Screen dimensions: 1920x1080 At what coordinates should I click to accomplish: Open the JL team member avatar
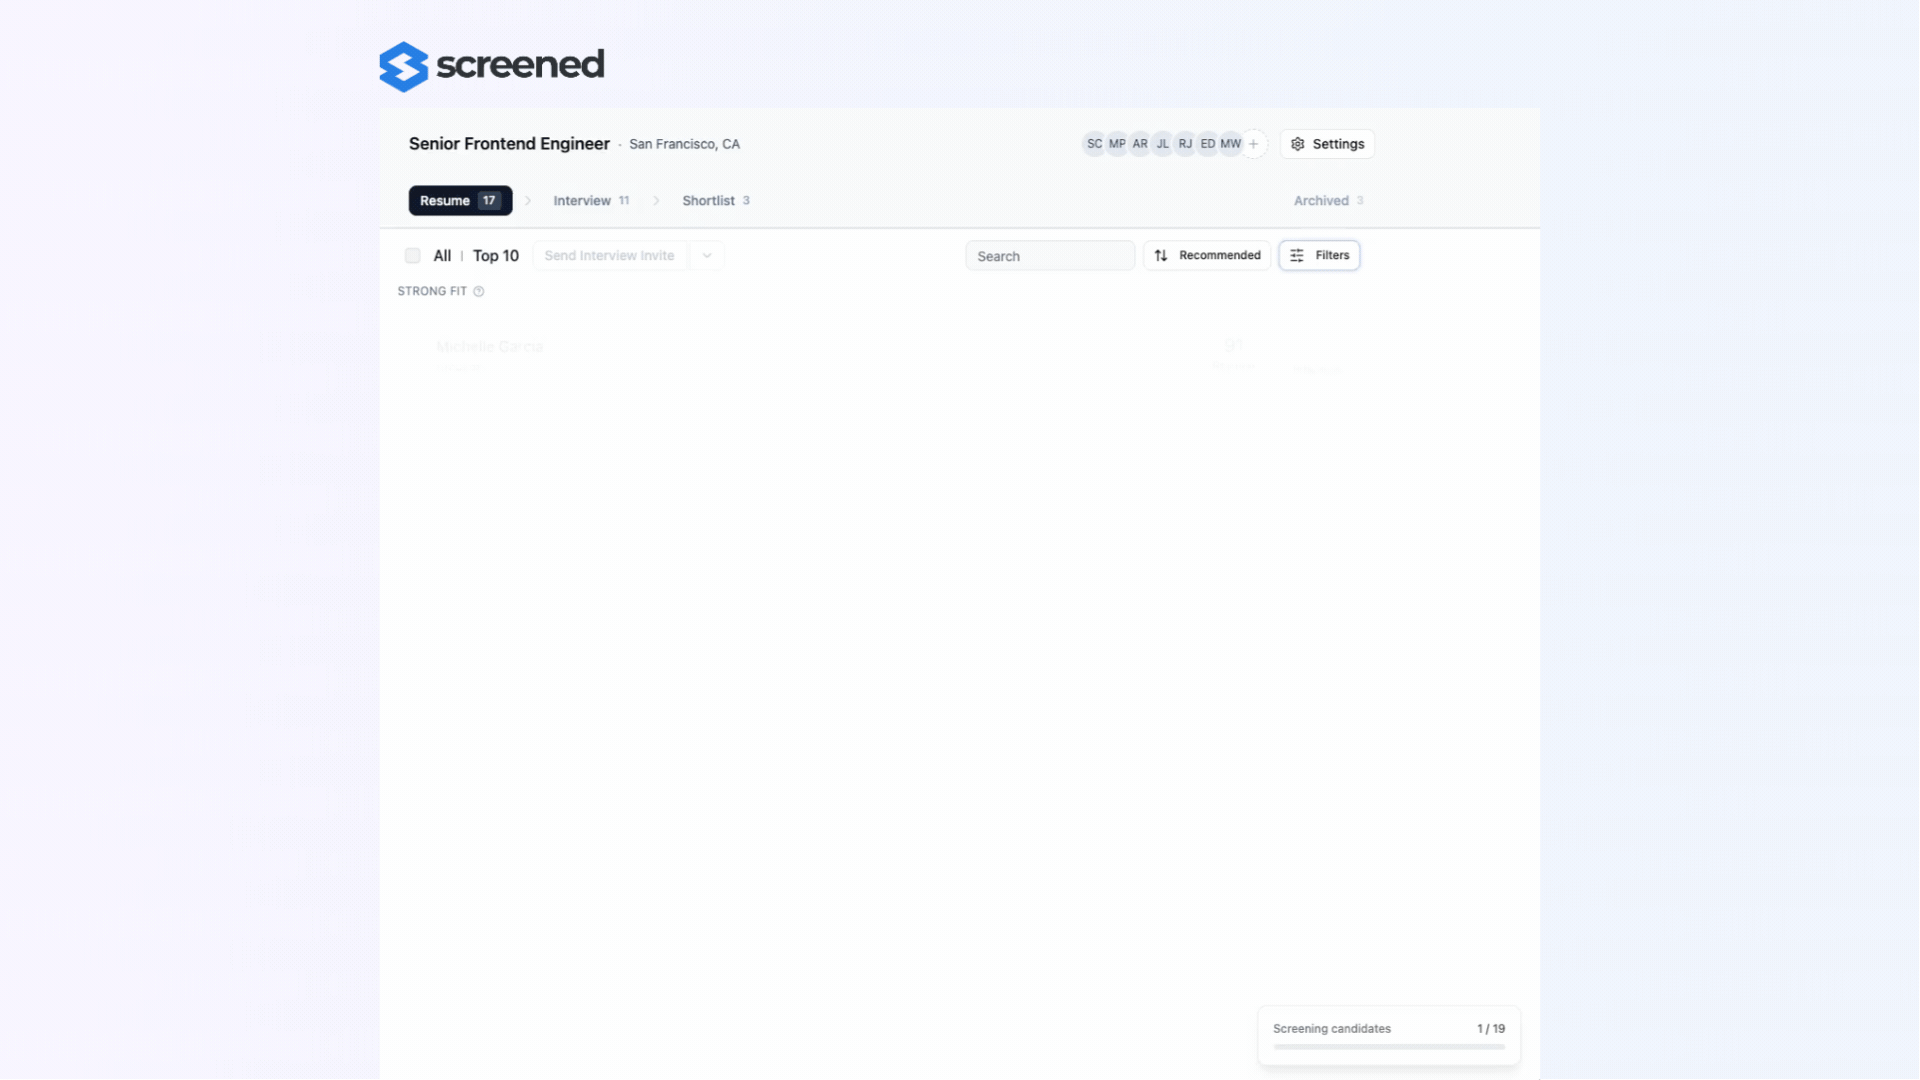point(1162,144)
